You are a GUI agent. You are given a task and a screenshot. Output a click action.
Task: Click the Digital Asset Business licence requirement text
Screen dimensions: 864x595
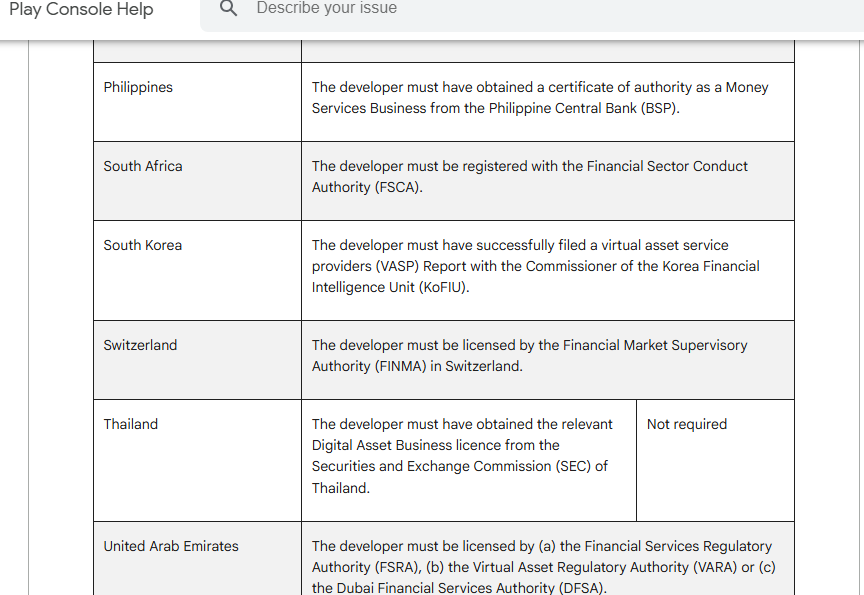462,456
